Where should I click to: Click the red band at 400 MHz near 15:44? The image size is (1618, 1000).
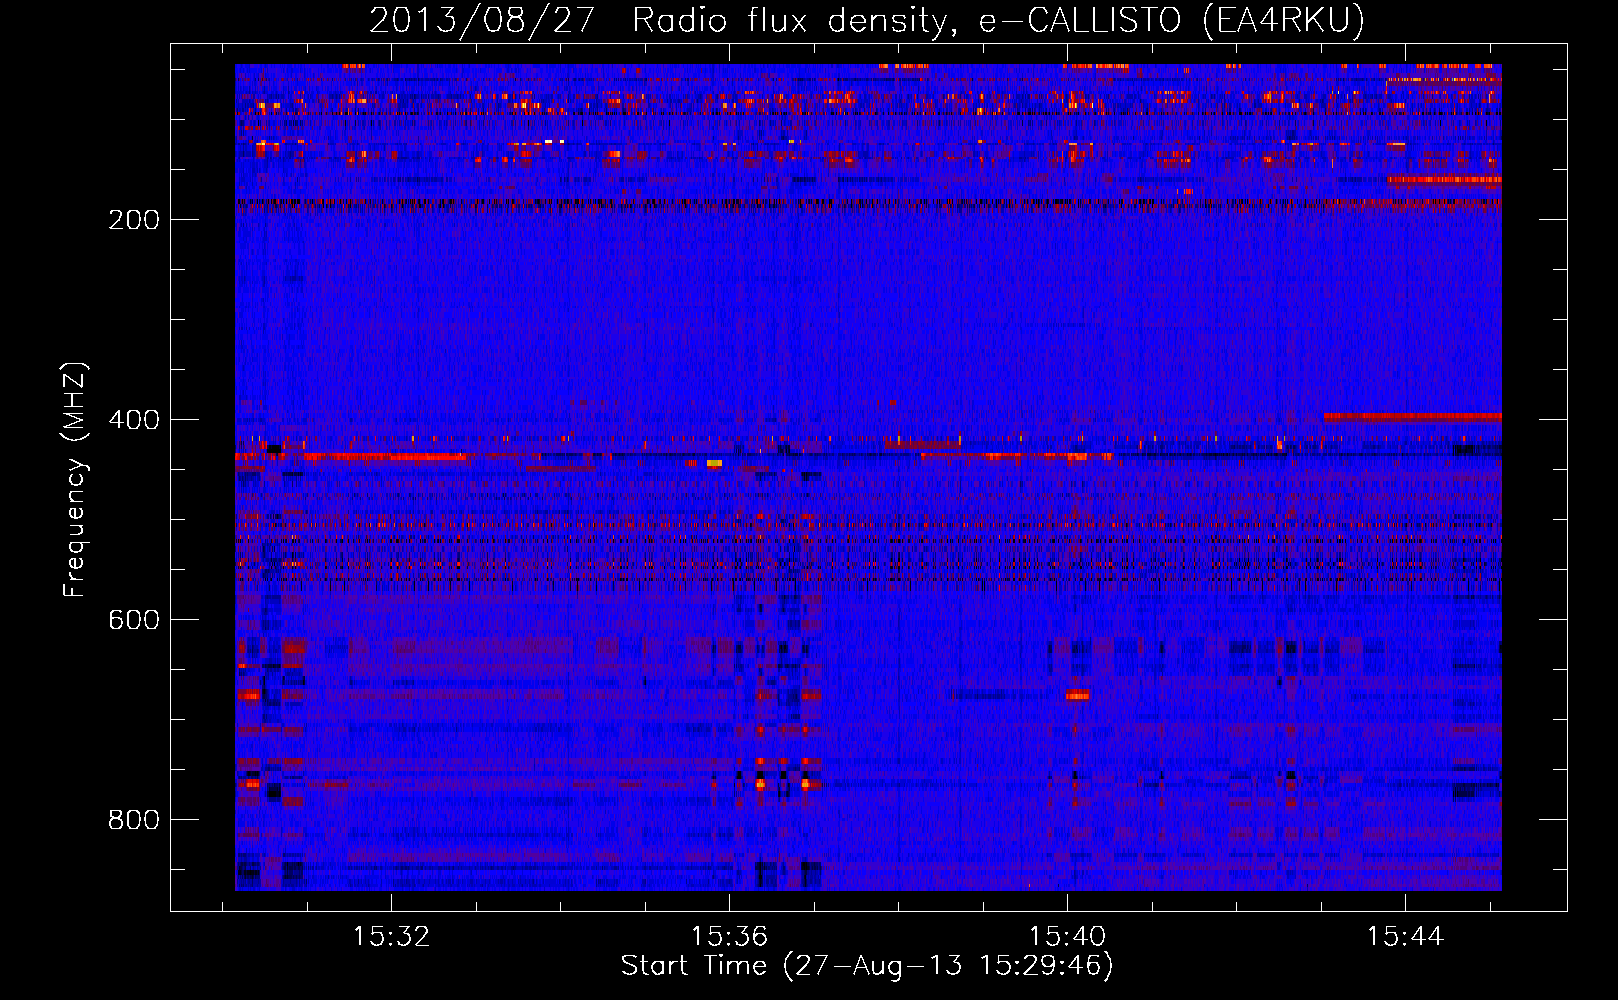point(1412,416)
